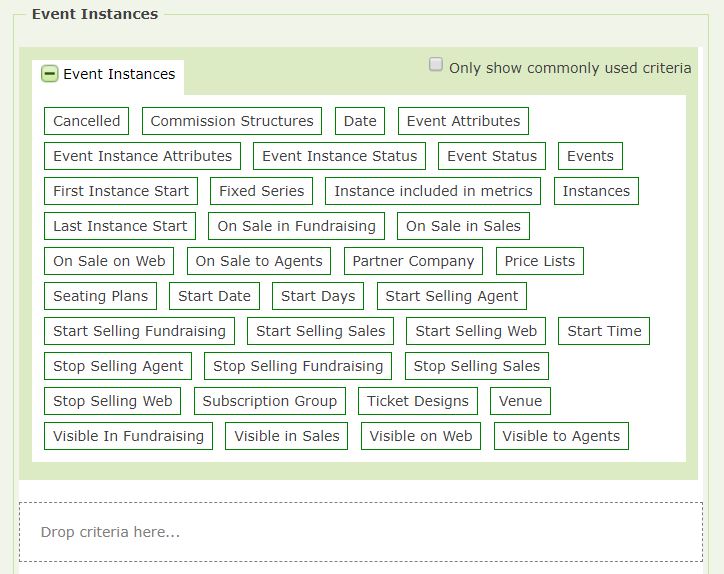Select the Venue criterion

(520, 401)
